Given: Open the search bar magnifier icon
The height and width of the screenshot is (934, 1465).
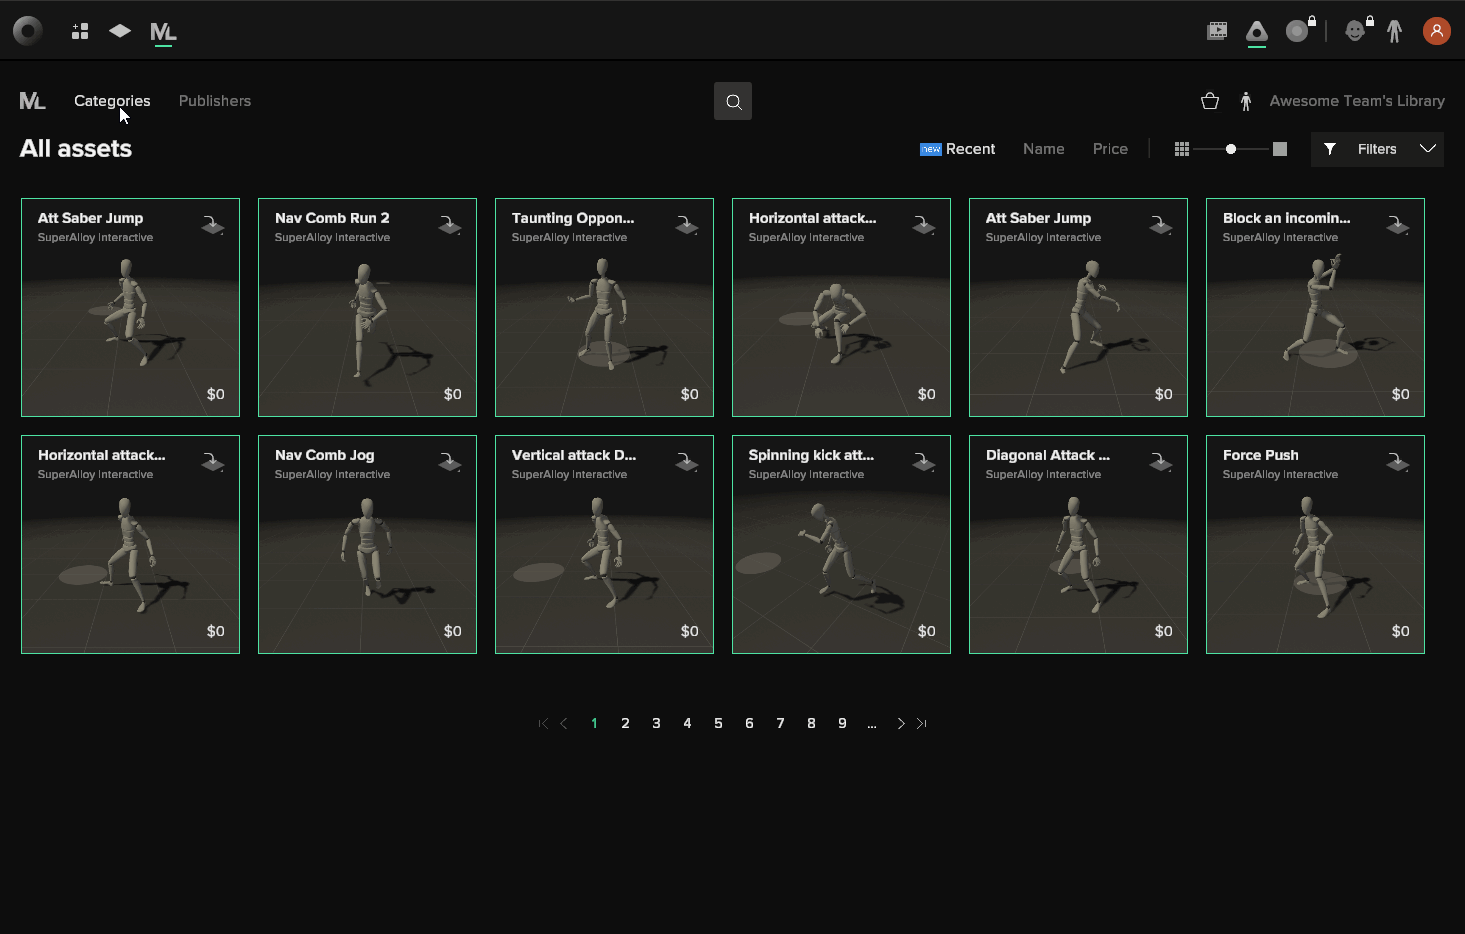Looking at the screenshot, I should pyautogui.click(x=732, y=100).
